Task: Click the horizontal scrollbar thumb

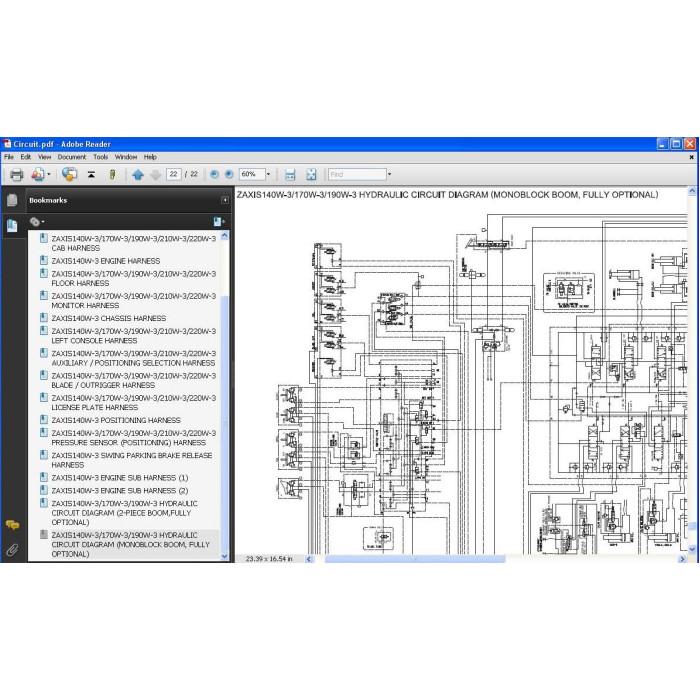Action: tap(415, 559)
